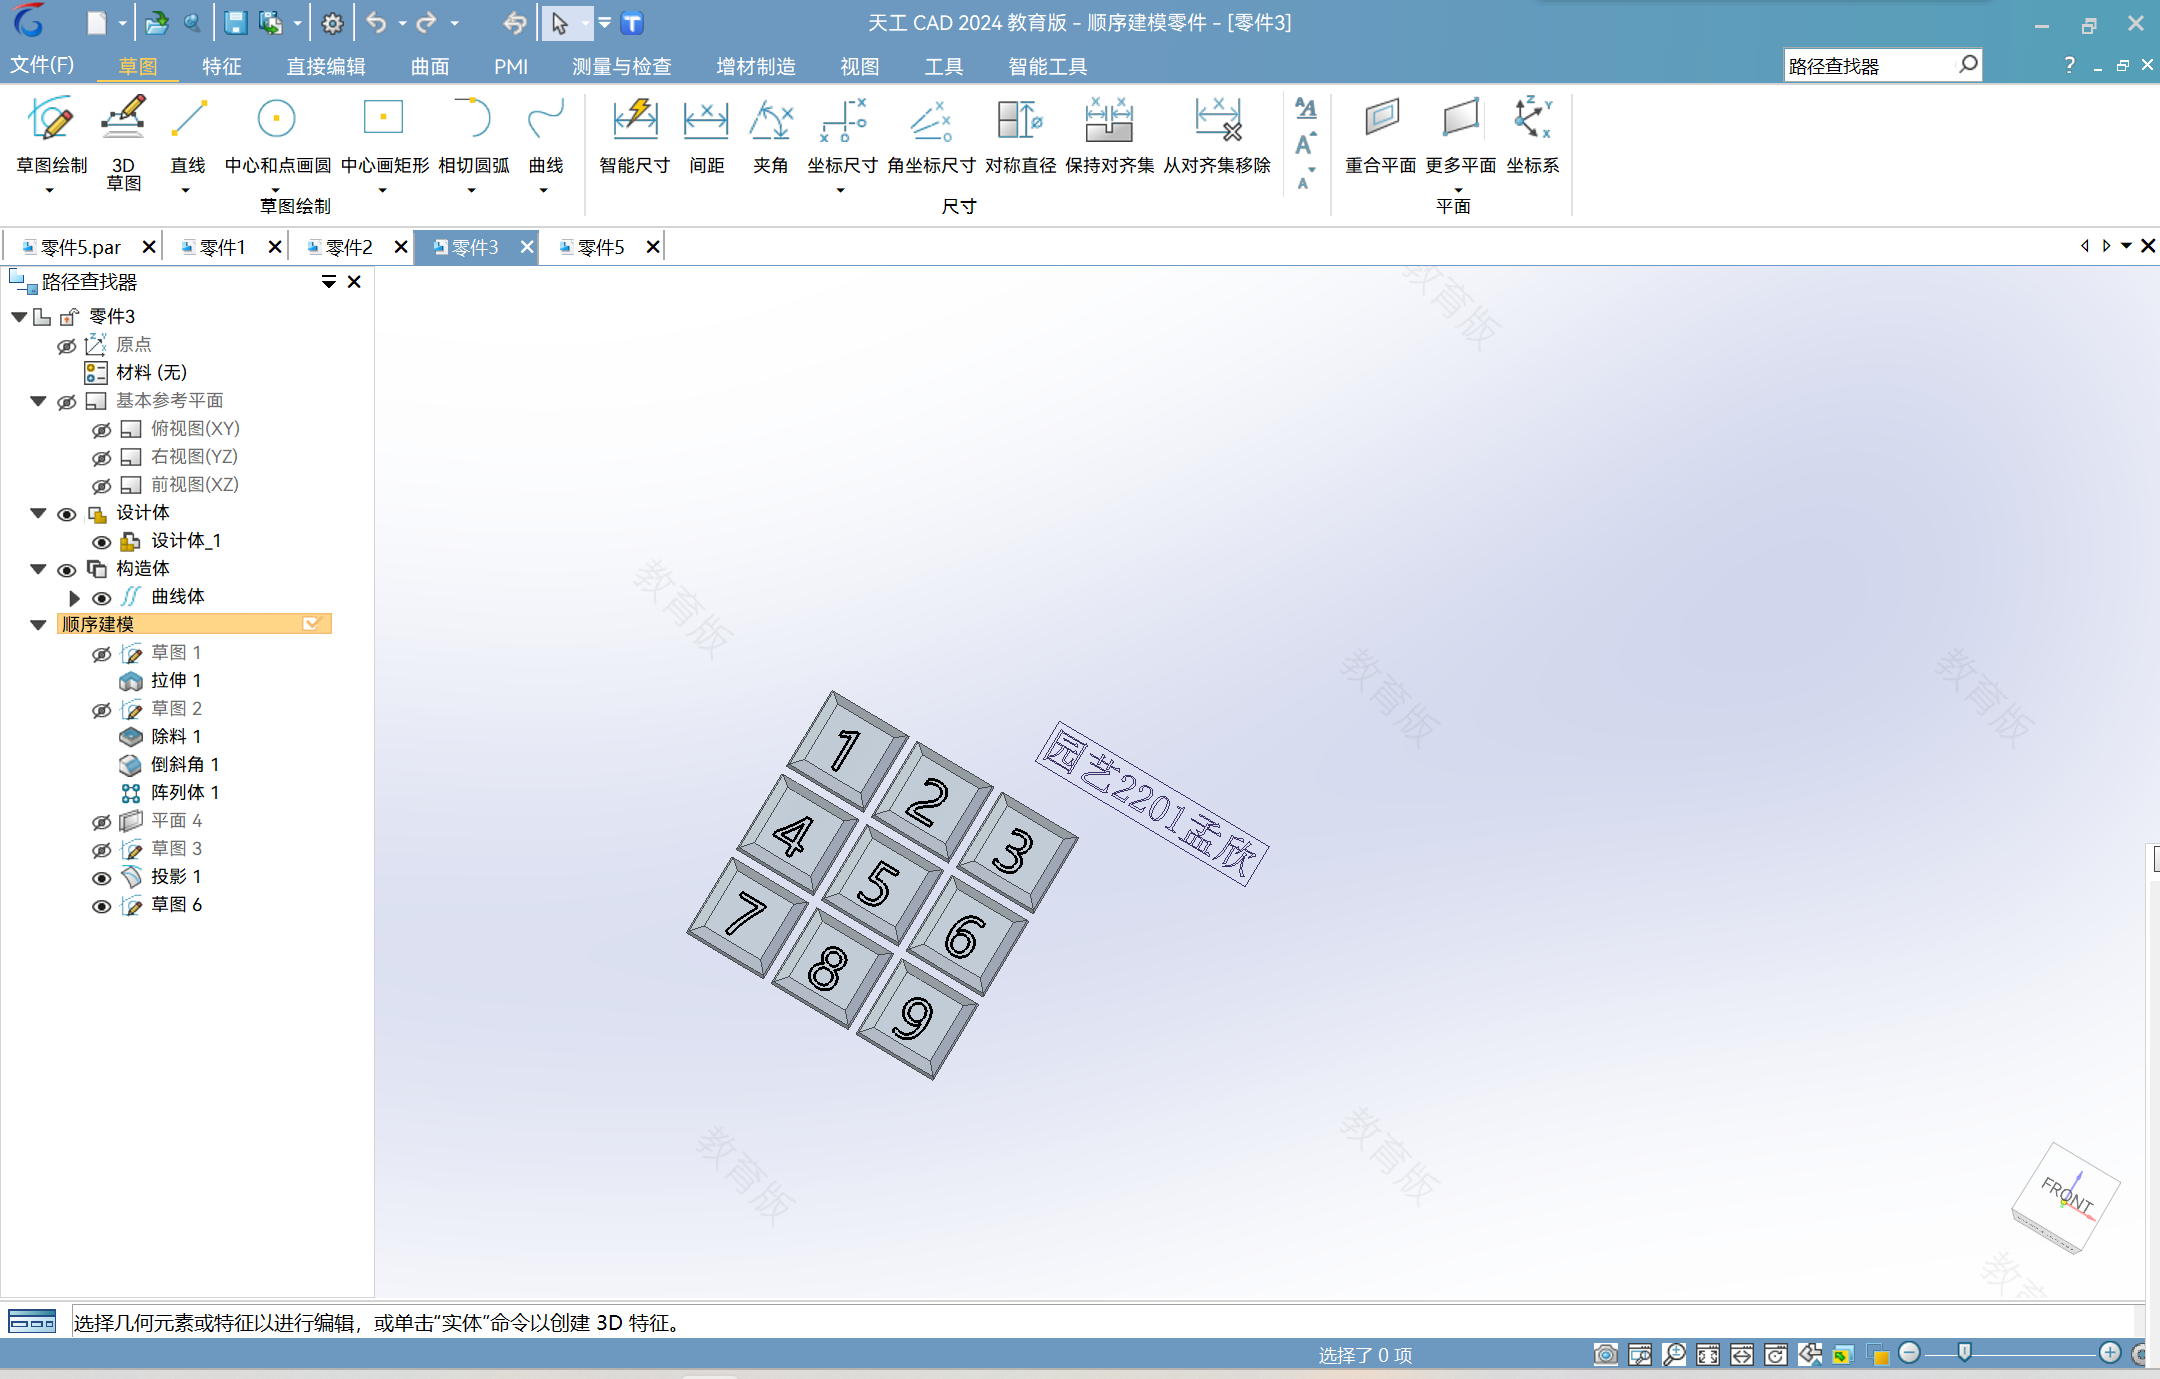Adjust the zoom slider handle in status bar
Screen dimensions: 2160x1379
[x=1964, y=1353]
